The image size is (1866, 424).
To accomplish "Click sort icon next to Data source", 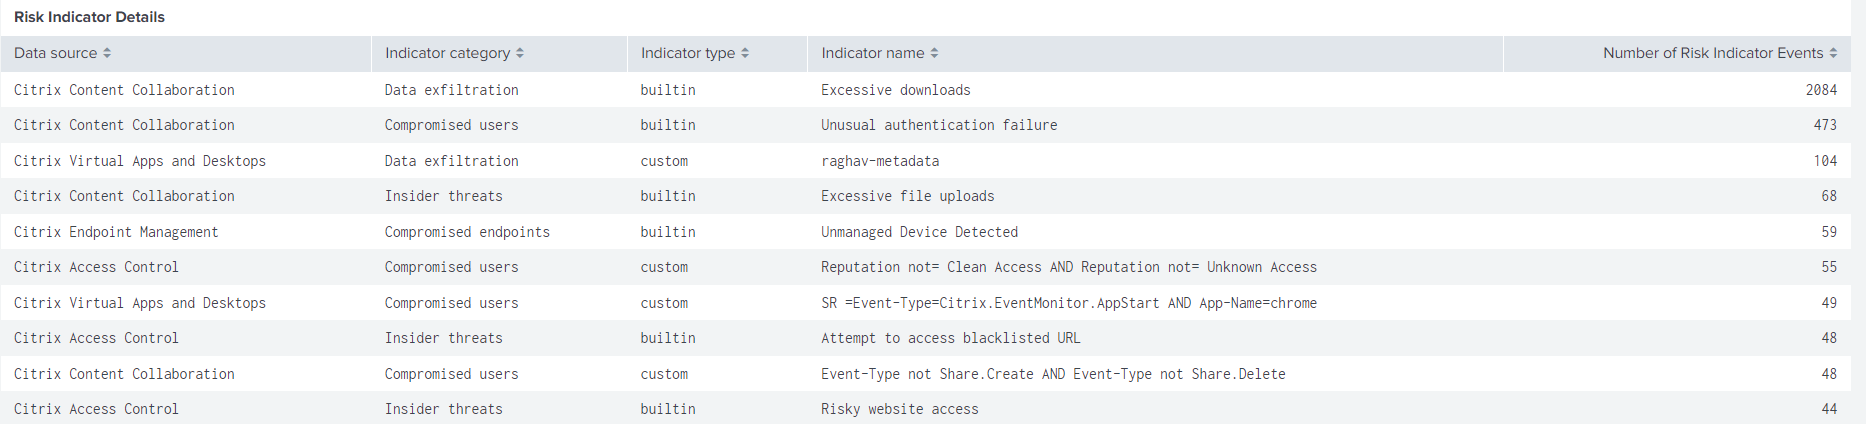I will coord(107,53).
